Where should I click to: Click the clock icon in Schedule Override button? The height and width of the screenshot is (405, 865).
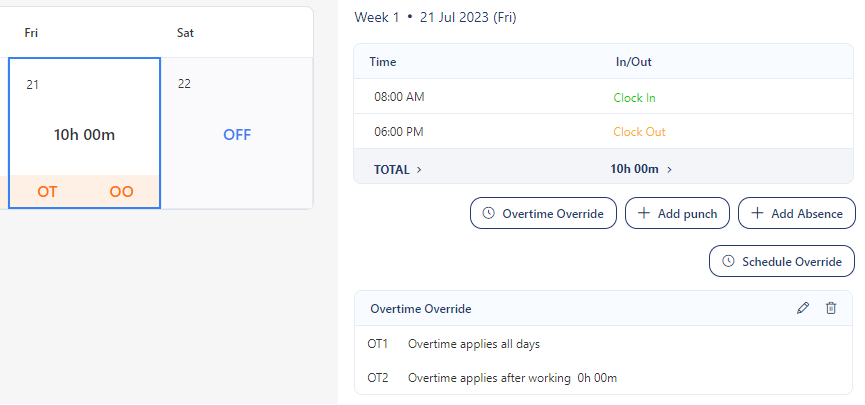click(728, 261)
